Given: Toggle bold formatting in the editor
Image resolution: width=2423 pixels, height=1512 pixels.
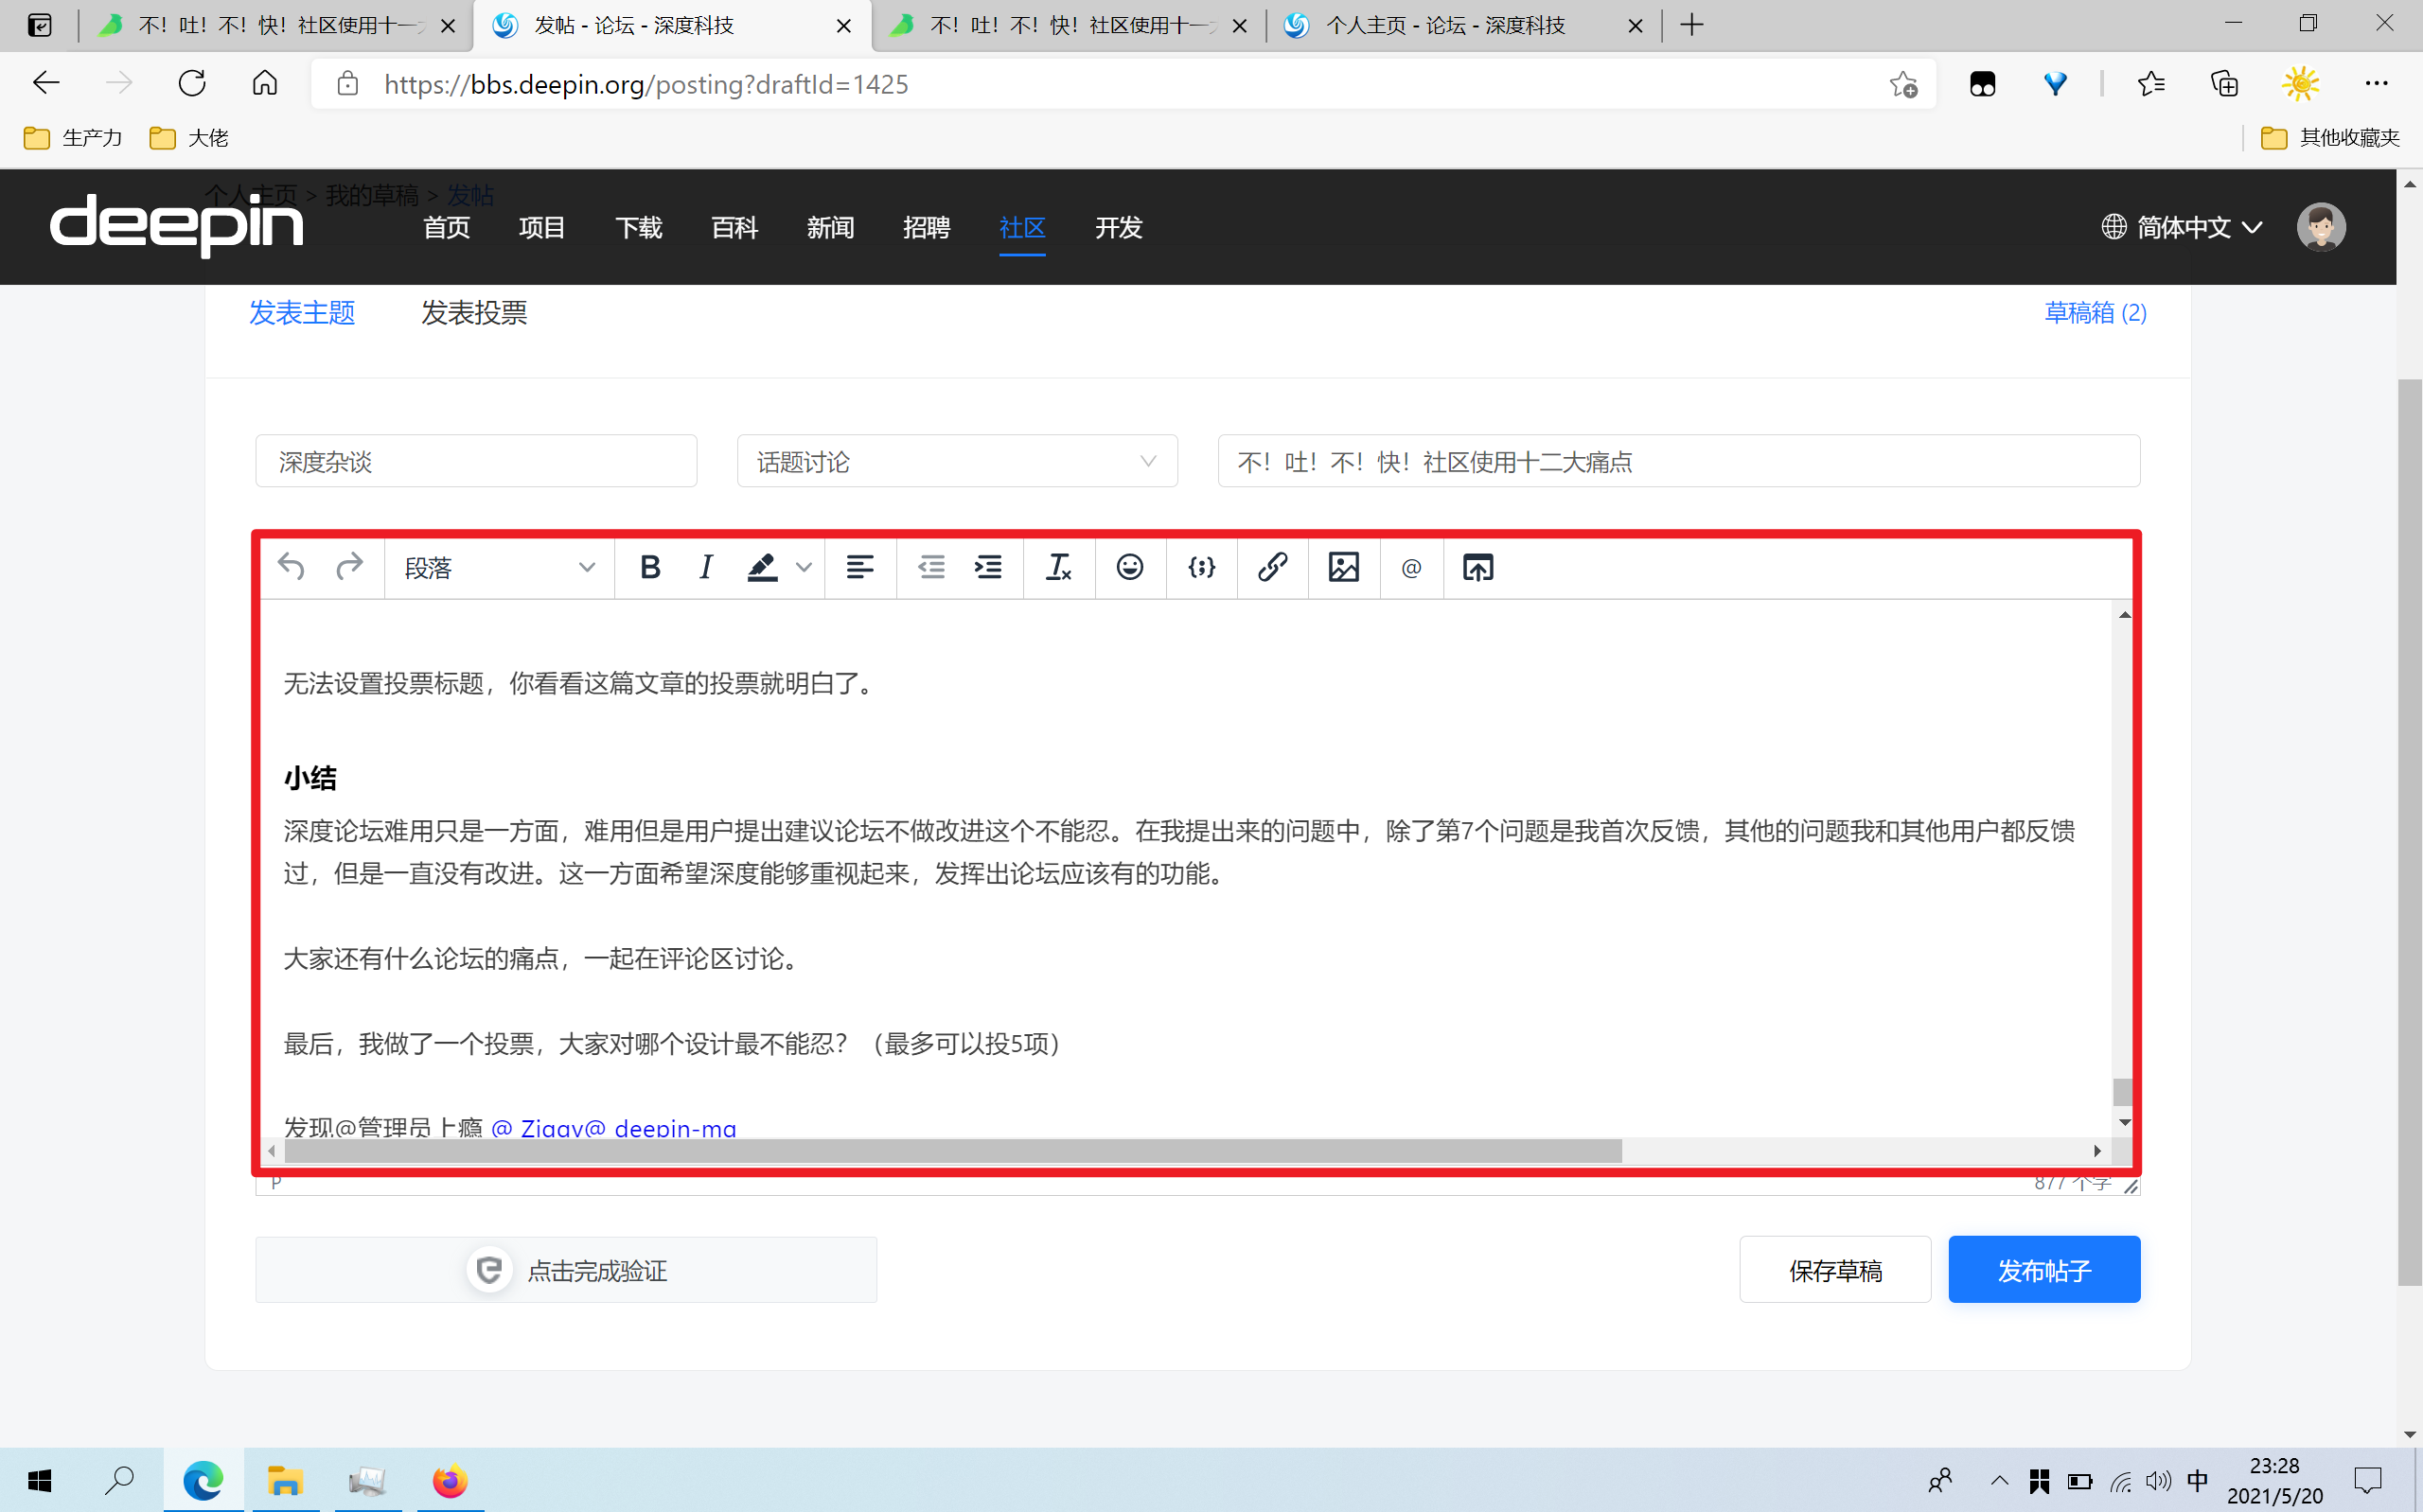Looking at the screenshot, I should pos(650,568).
